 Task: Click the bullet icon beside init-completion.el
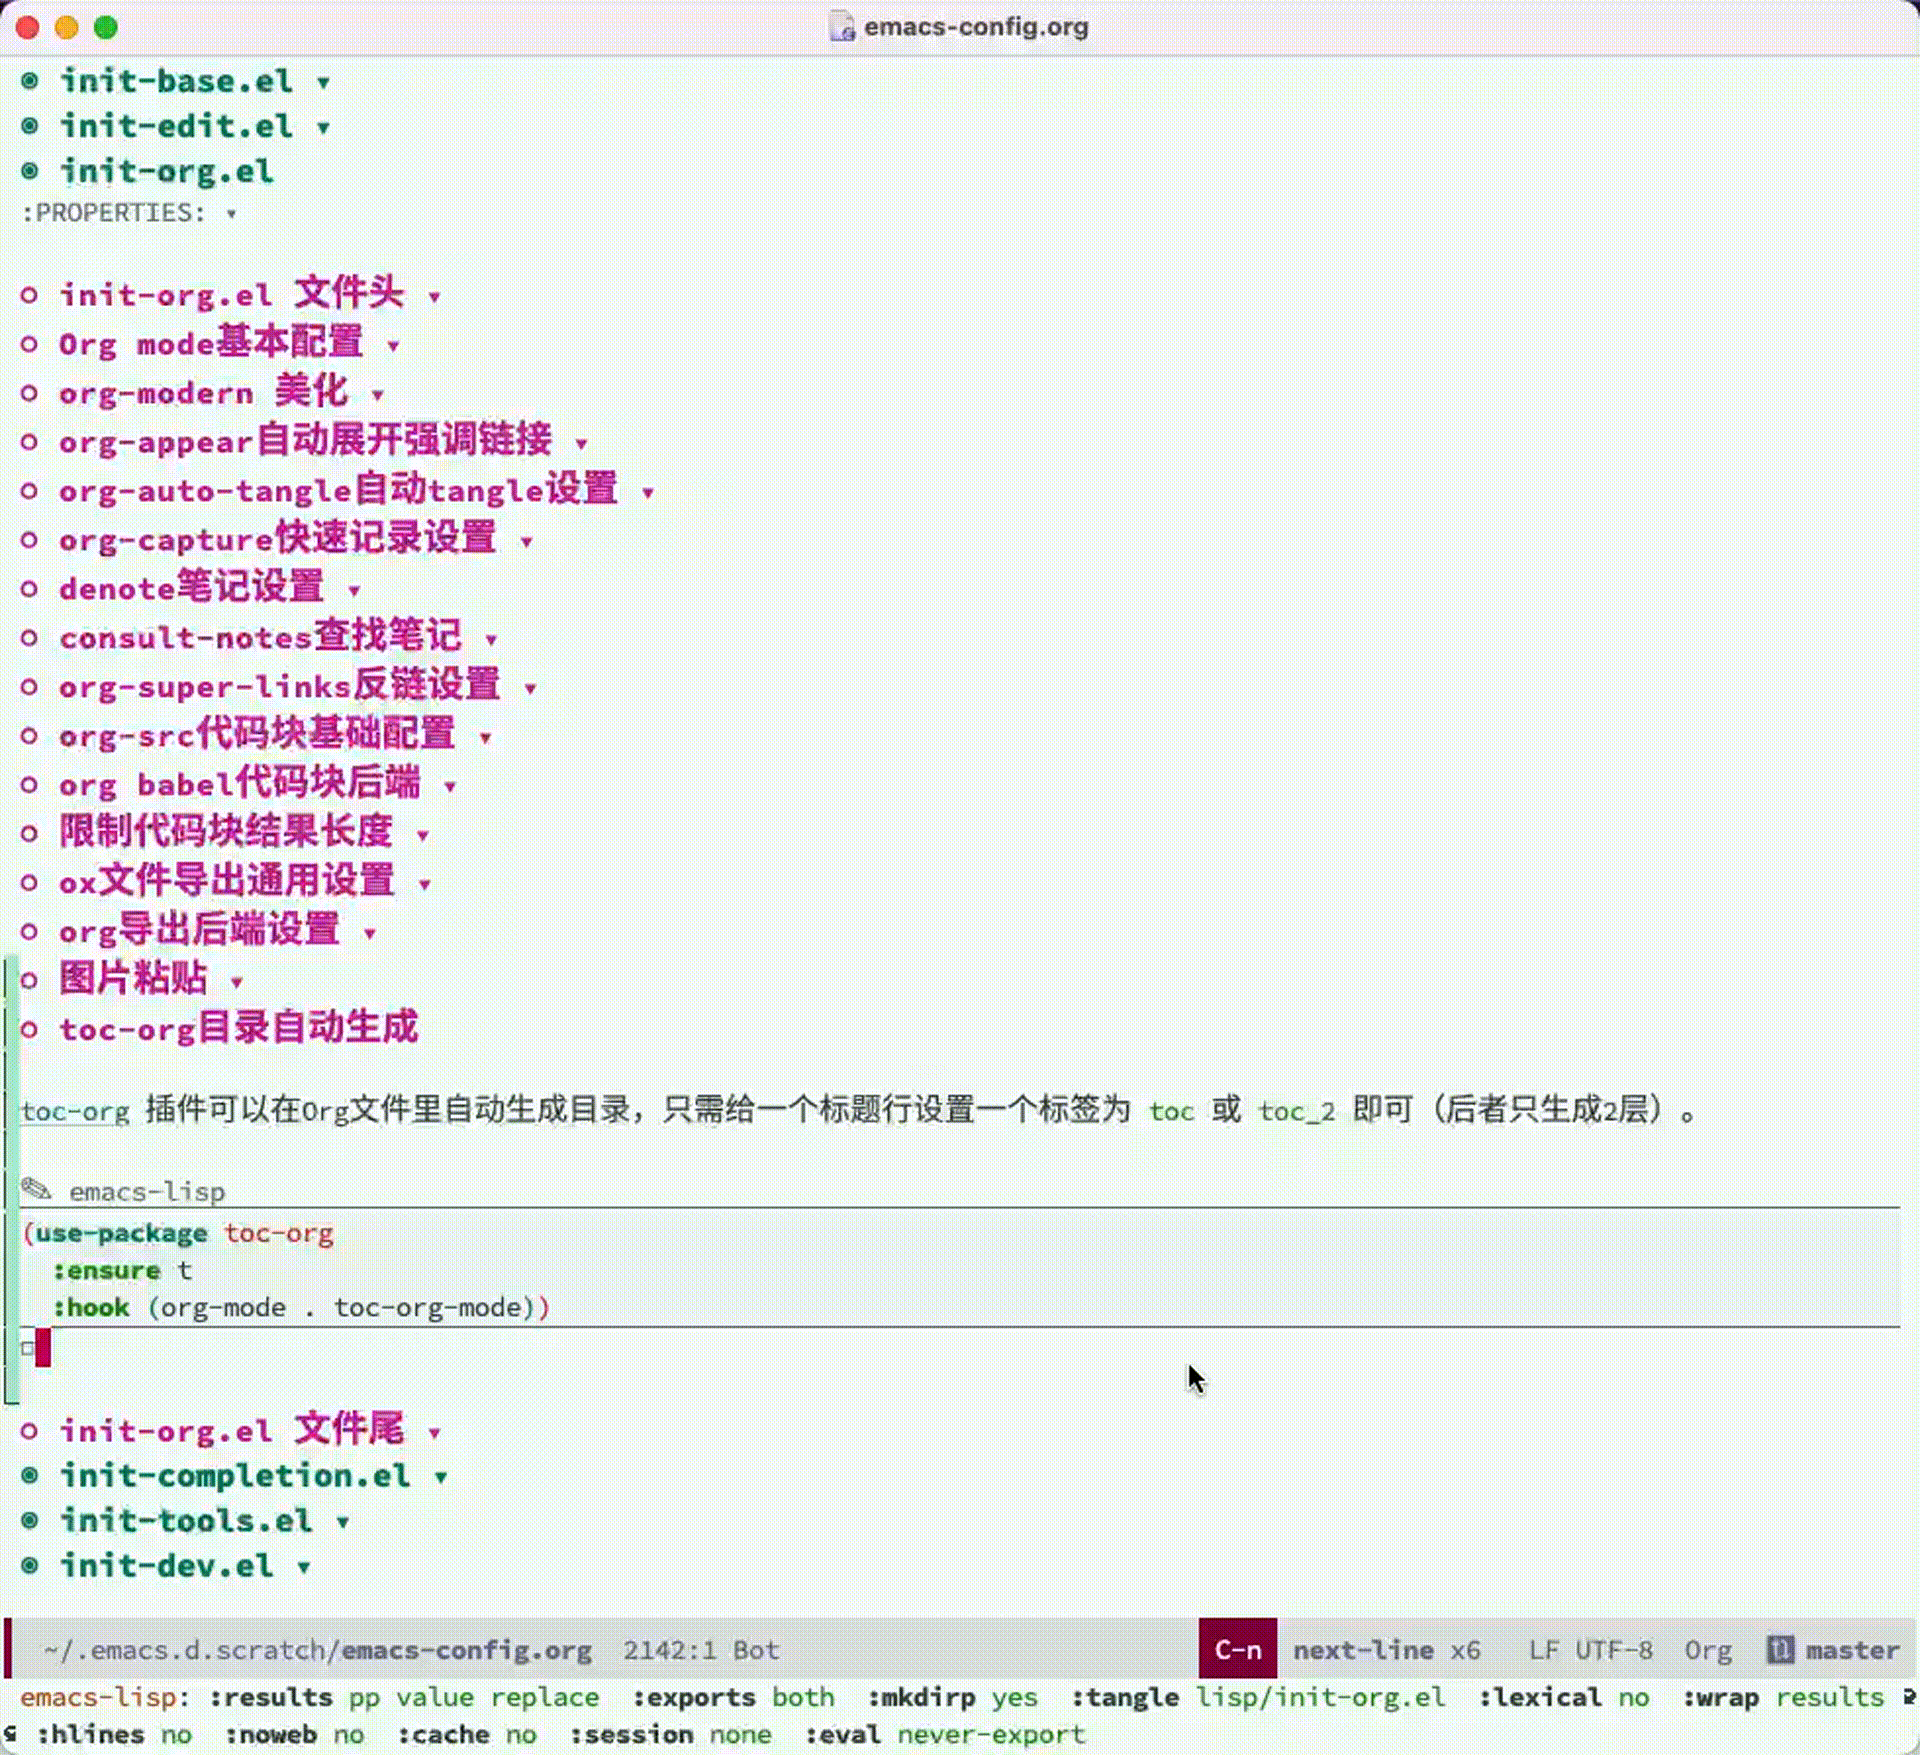click(30, 1476)
